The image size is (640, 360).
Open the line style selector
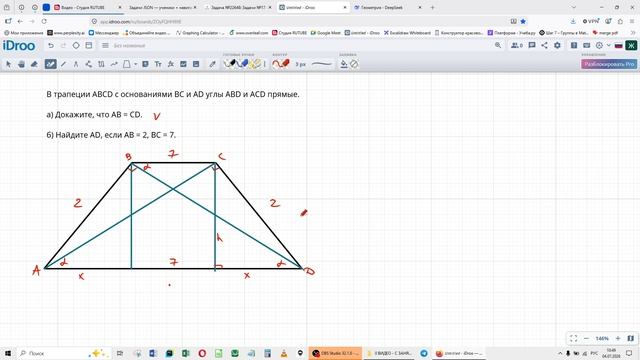pyautogui.click(x=322, y=64)
